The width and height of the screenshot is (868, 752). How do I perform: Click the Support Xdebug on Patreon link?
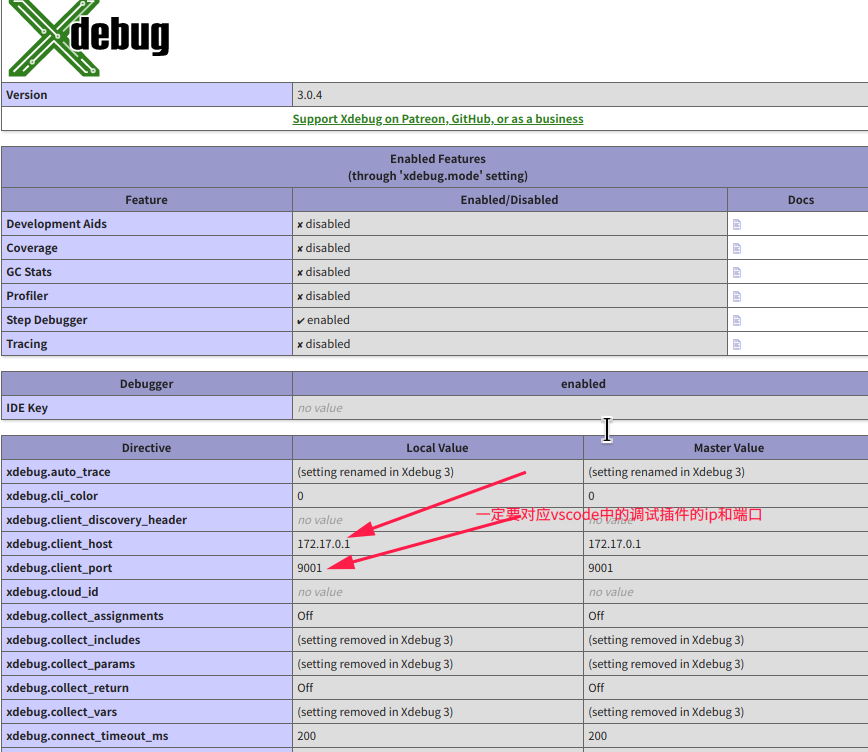[x=437, y=119]
